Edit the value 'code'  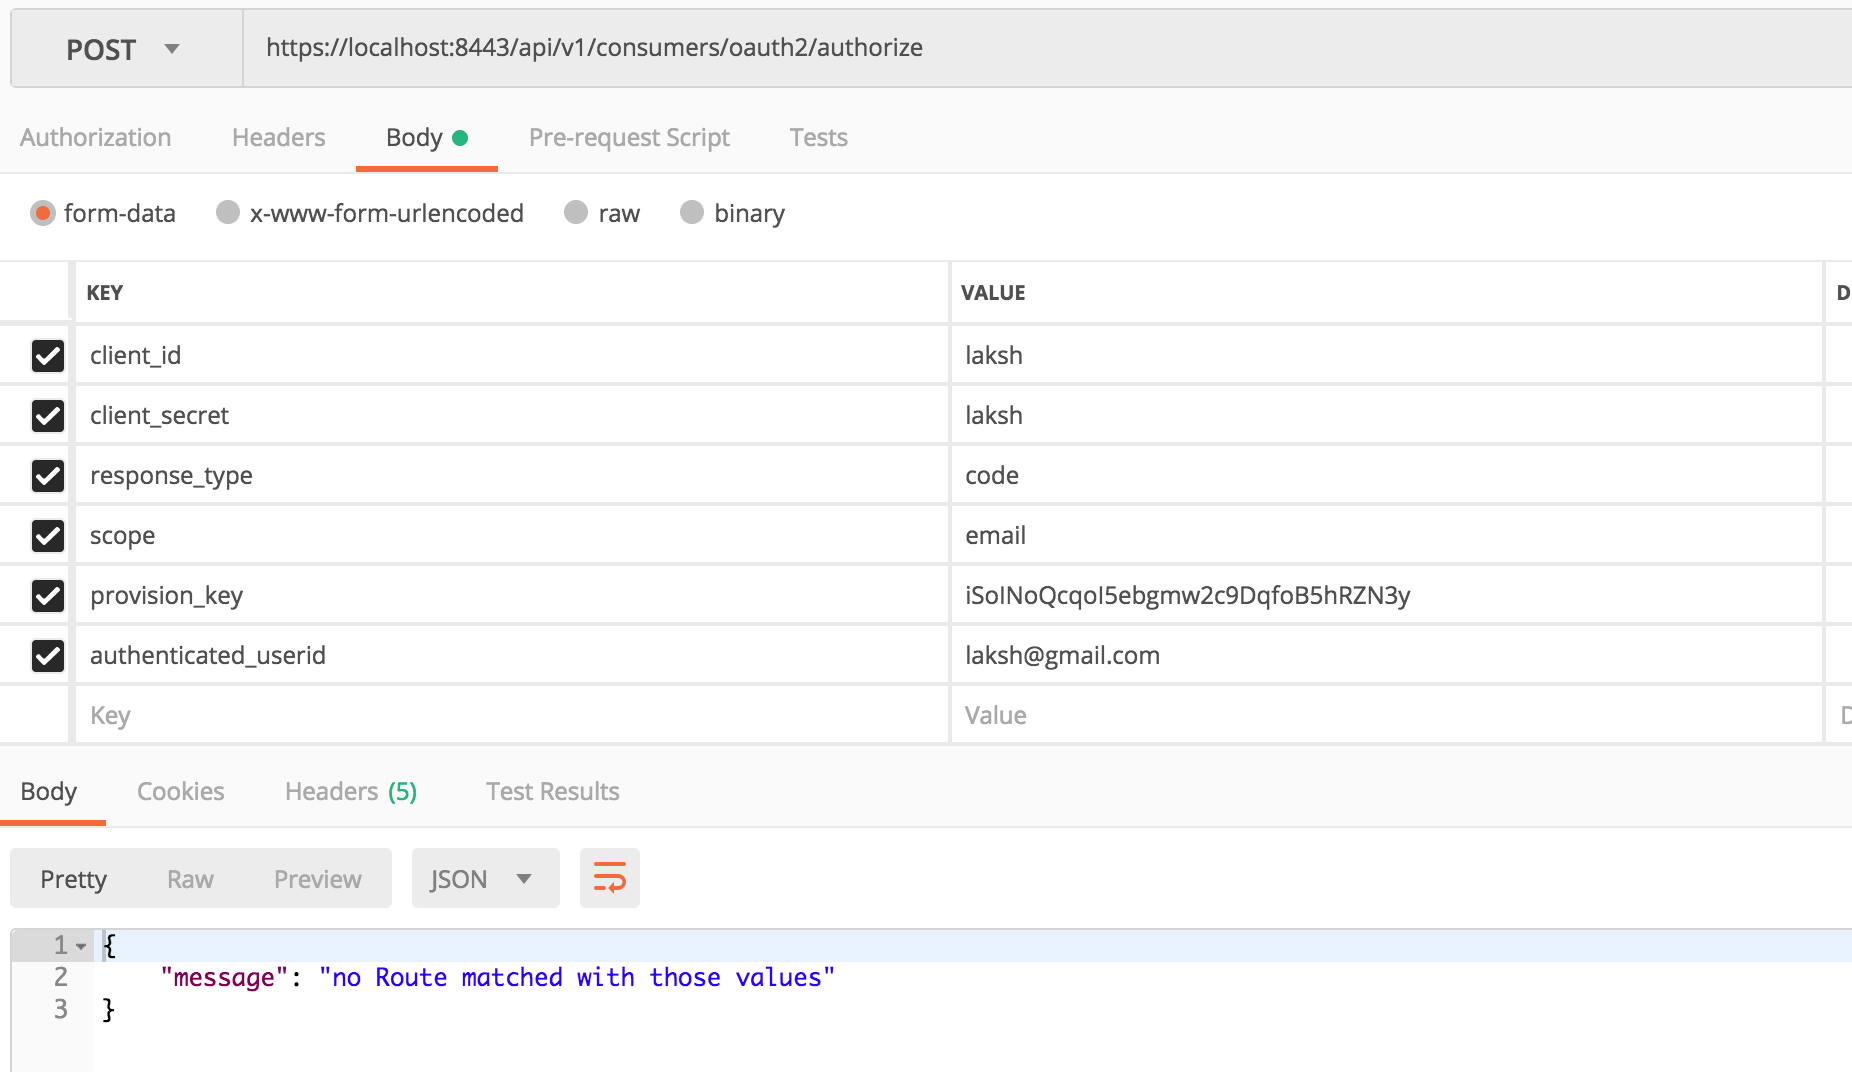coord(1387,475)
